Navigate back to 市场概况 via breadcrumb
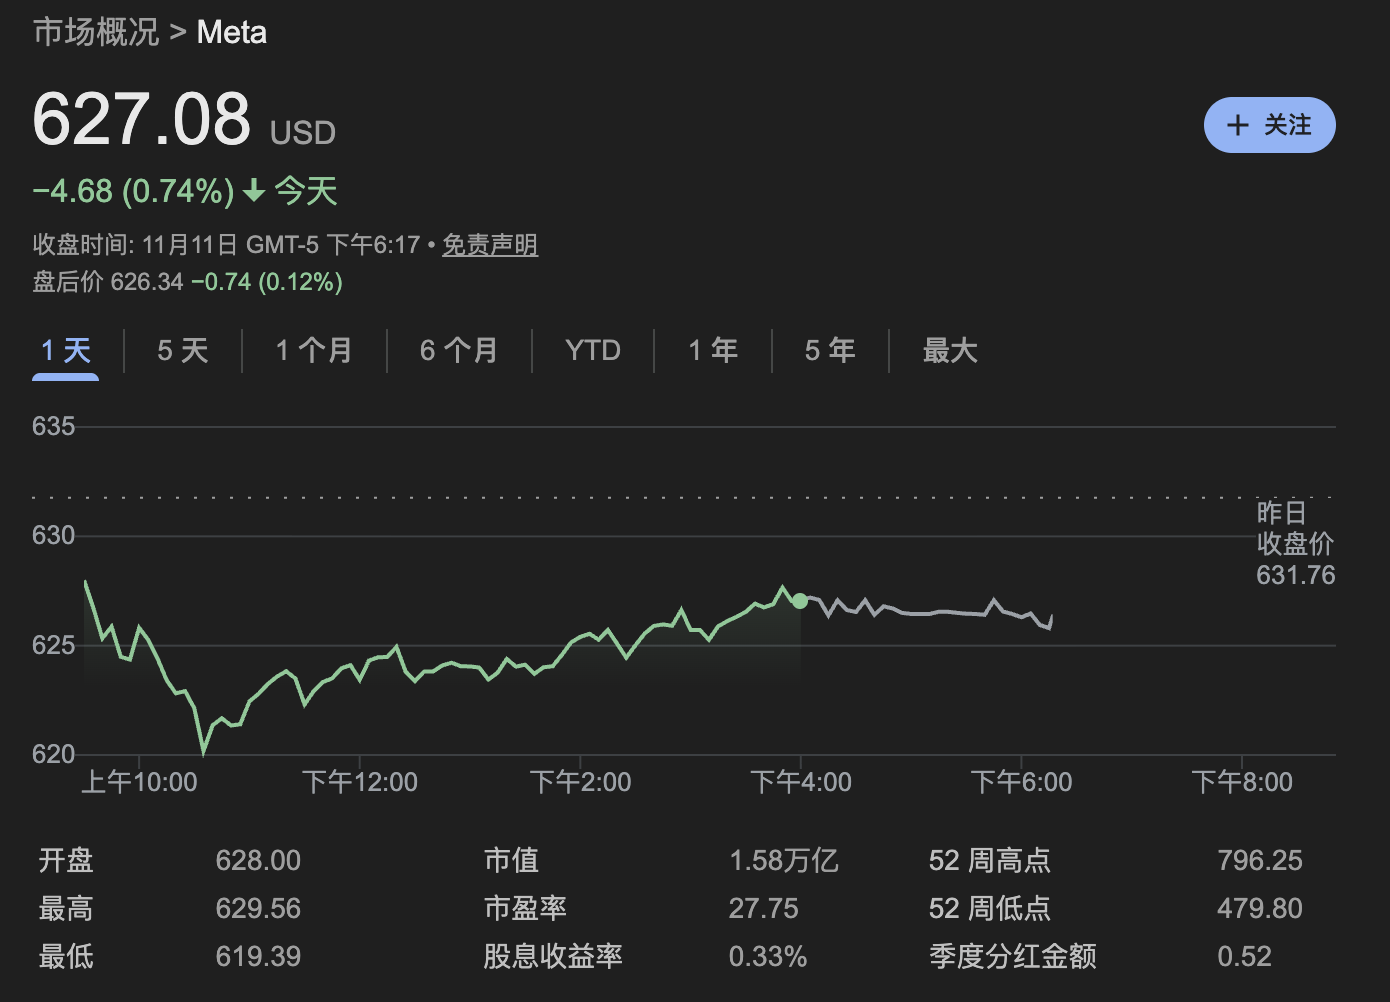Image resolution: width=1390 pixels, height=1002 pixels. click(95, 32)
